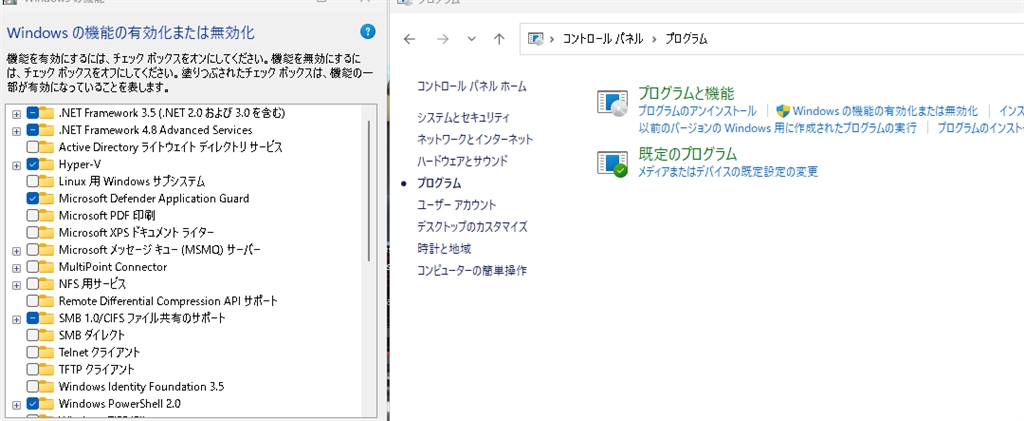This screenshot has width=1024, height=421.
Task: Click the shield icon beside Windows の機能の有効化
Action: point(782,111)
